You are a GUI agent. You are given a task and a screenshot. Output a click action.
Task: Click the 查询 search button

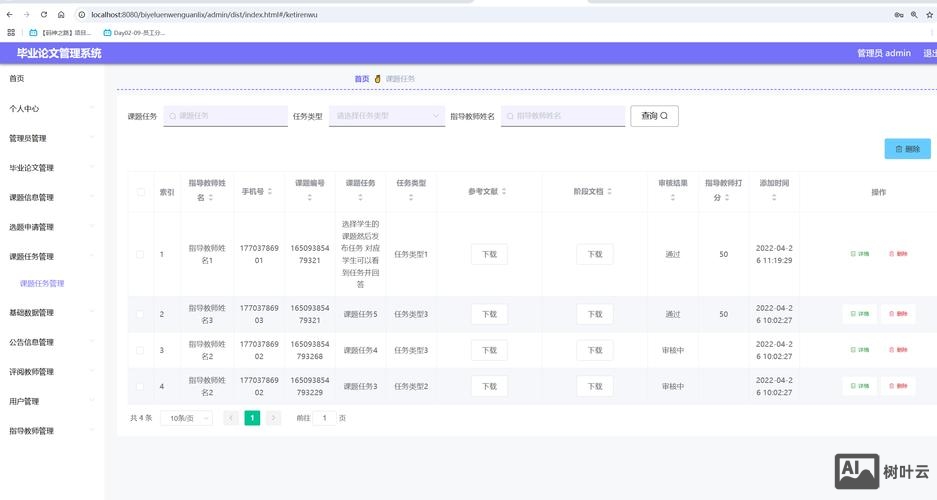[654, 116]
